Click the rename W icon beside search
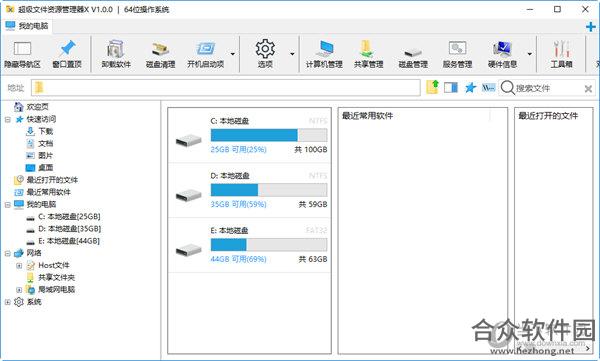 (x=488, y=88)
